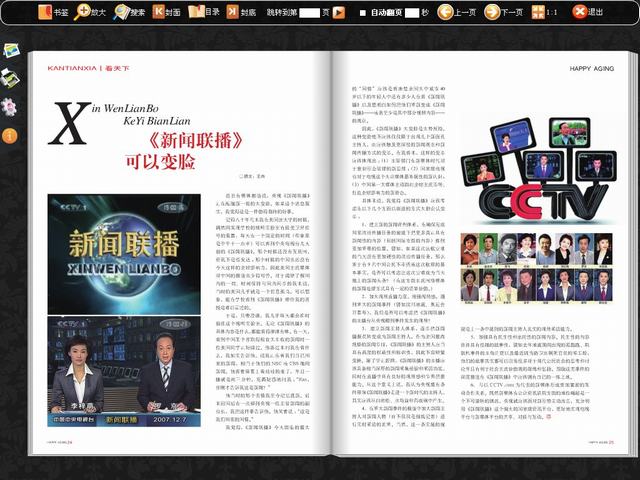640x480 pixels.
Task: Click the 新闻联播 globe title image
Action: (x=124, y=254)
